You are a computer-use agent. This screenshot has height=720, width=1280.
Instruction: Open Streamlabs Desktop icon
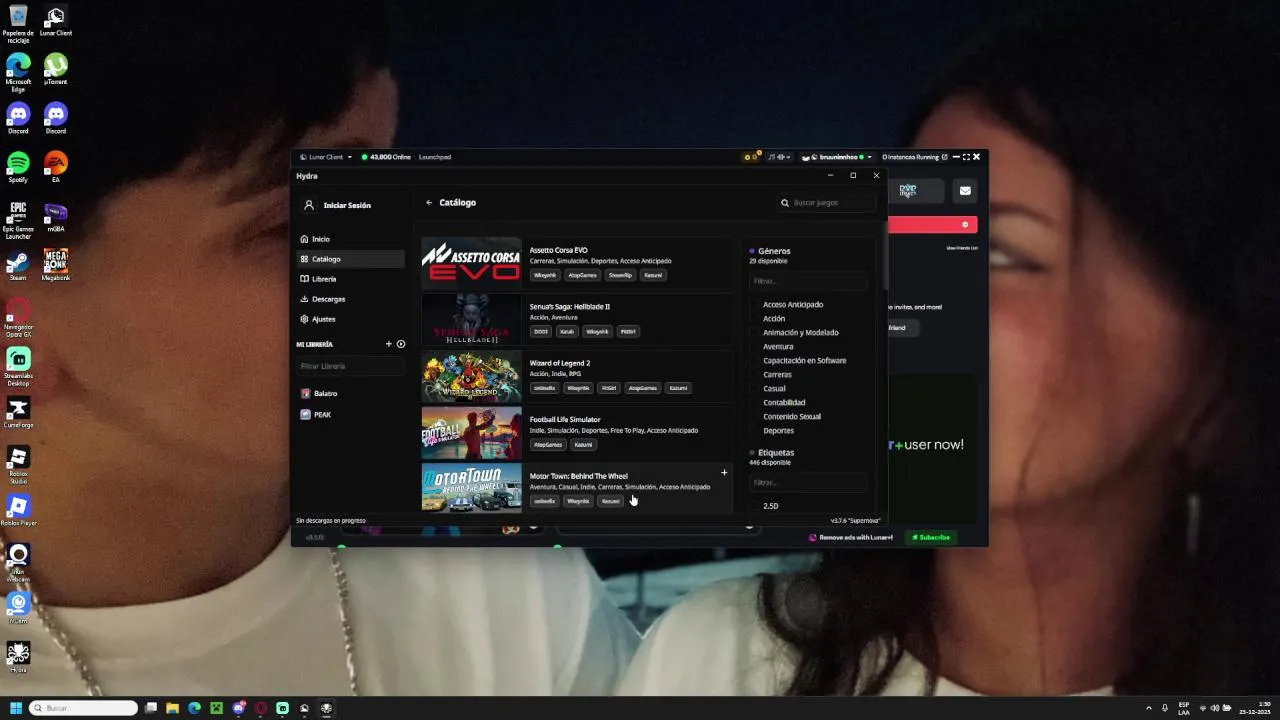coord(18,367)
